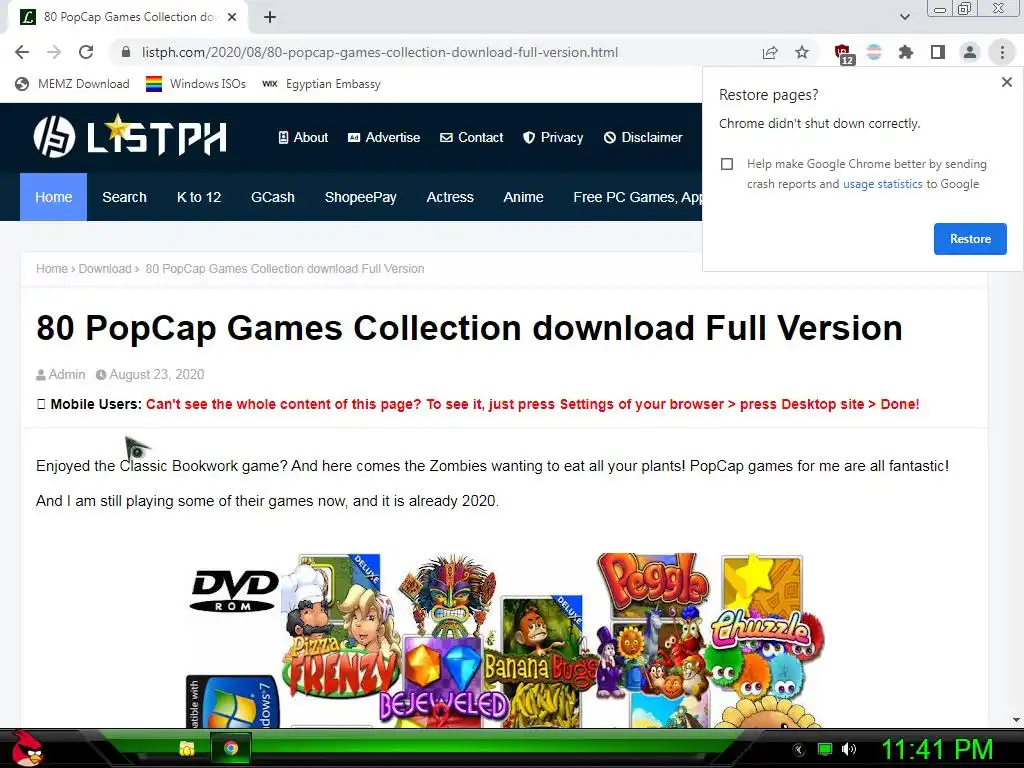This screenshot has height=768, width=1024.
Task: Open K to 12 navigation item
Action: click(199, 197)
